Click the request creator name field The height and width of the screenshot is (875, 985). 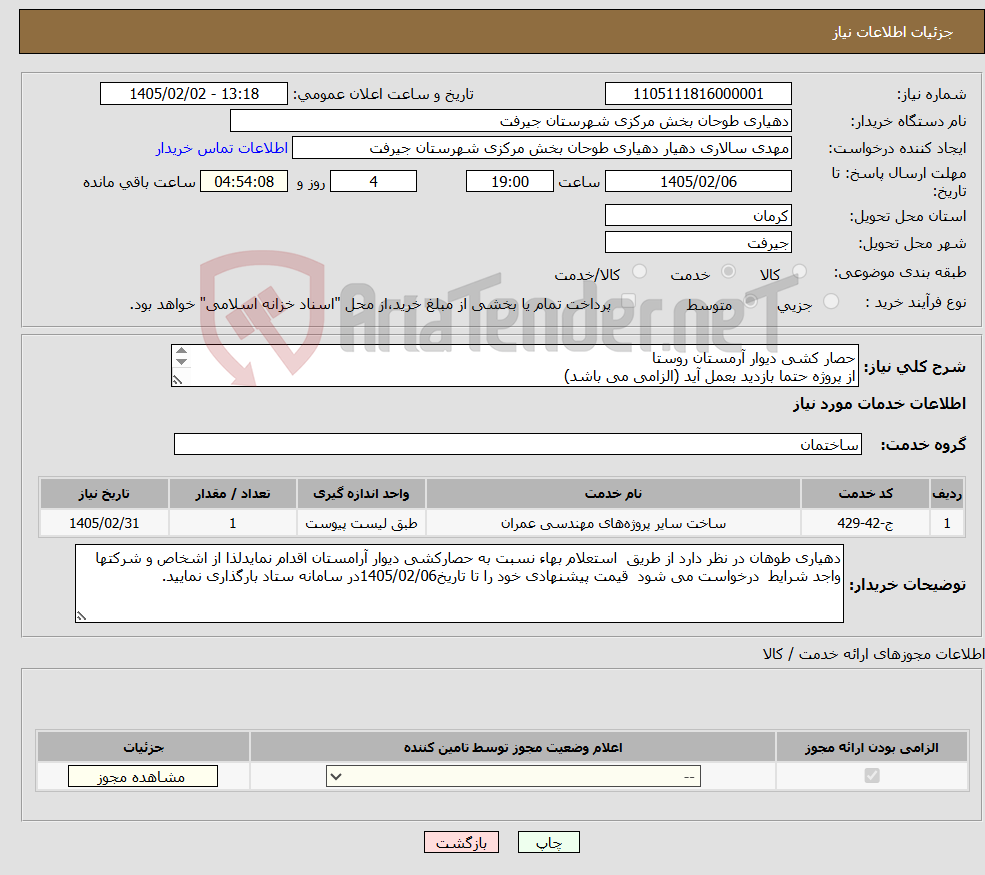pos(541,148)
